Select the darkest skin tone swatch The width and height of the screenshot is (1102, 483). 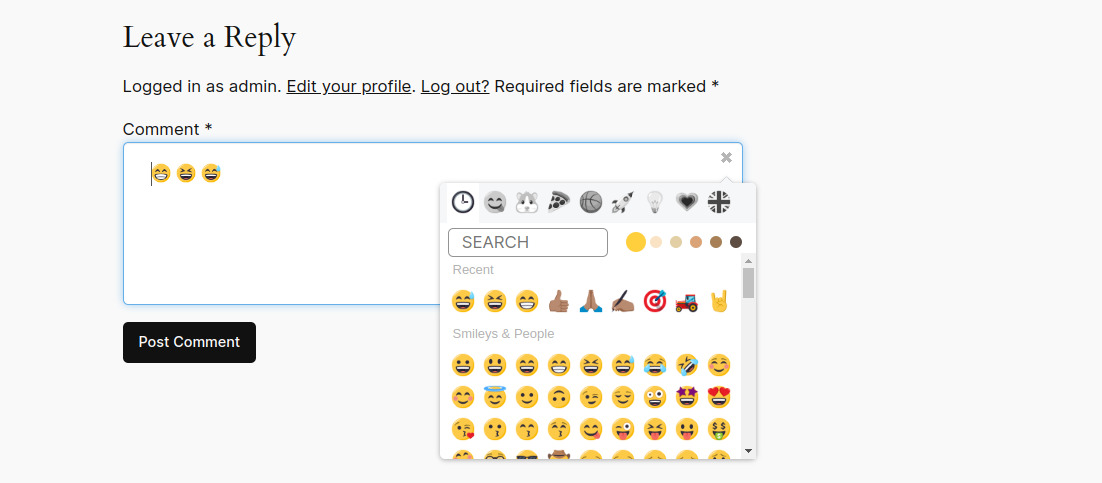tap(736, 242)
